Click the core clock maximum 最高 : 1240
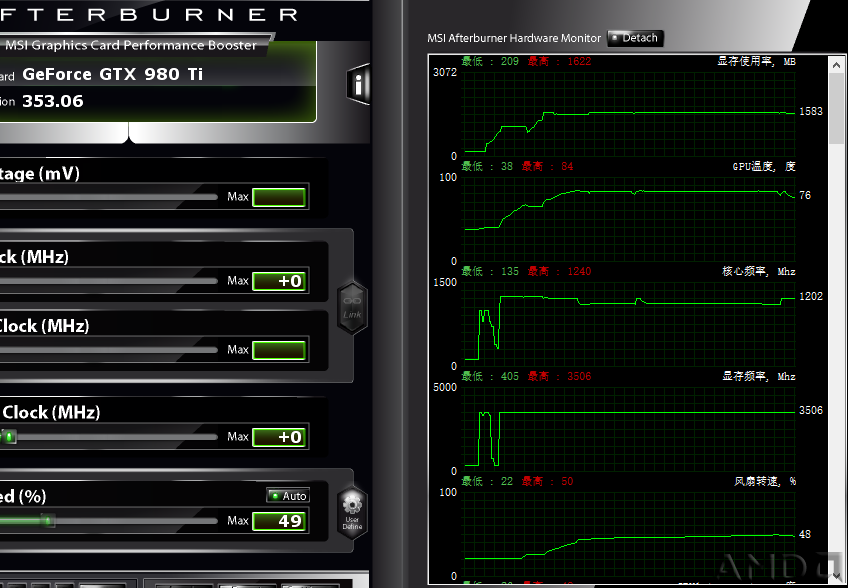This screenshot has width=848, height=588. coord(559,271)
